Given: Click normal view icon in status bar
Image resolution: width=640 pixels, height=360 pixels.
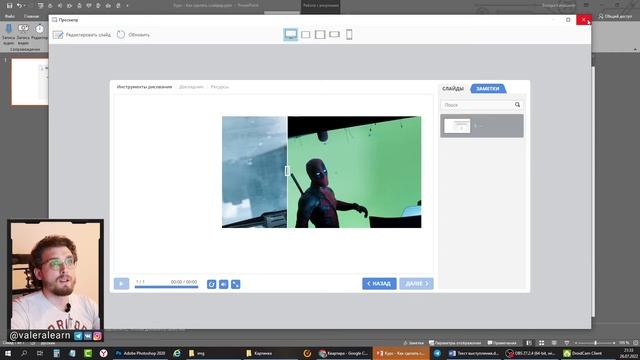Looking at the screenshot, I should pos(529,343).
